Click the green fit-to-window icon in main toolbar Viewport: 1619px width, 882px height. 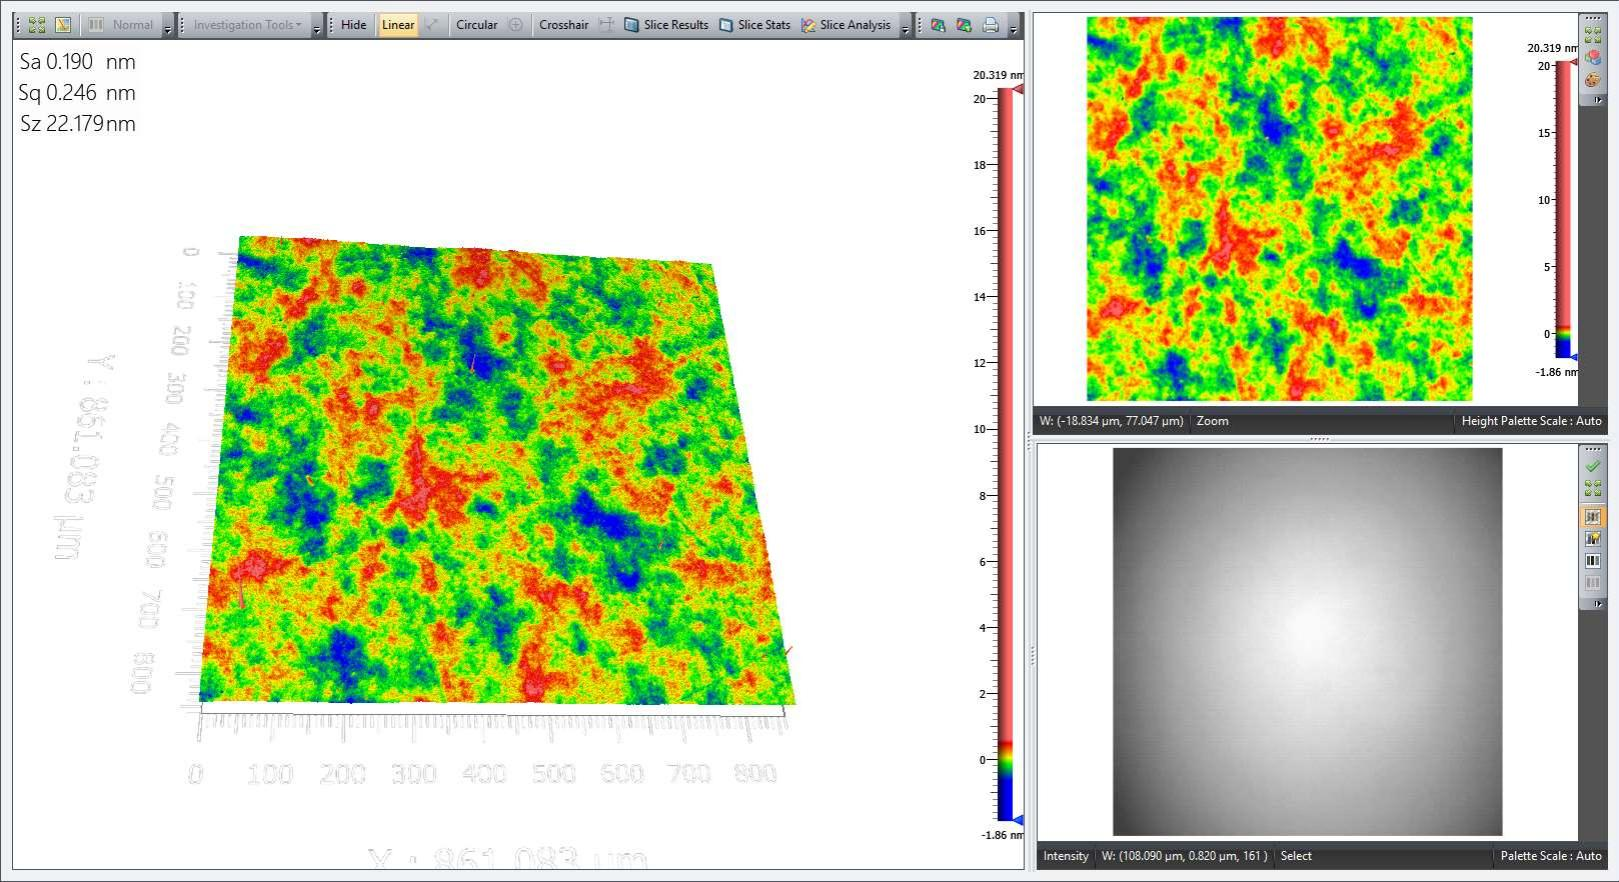[x=37, y=25]
